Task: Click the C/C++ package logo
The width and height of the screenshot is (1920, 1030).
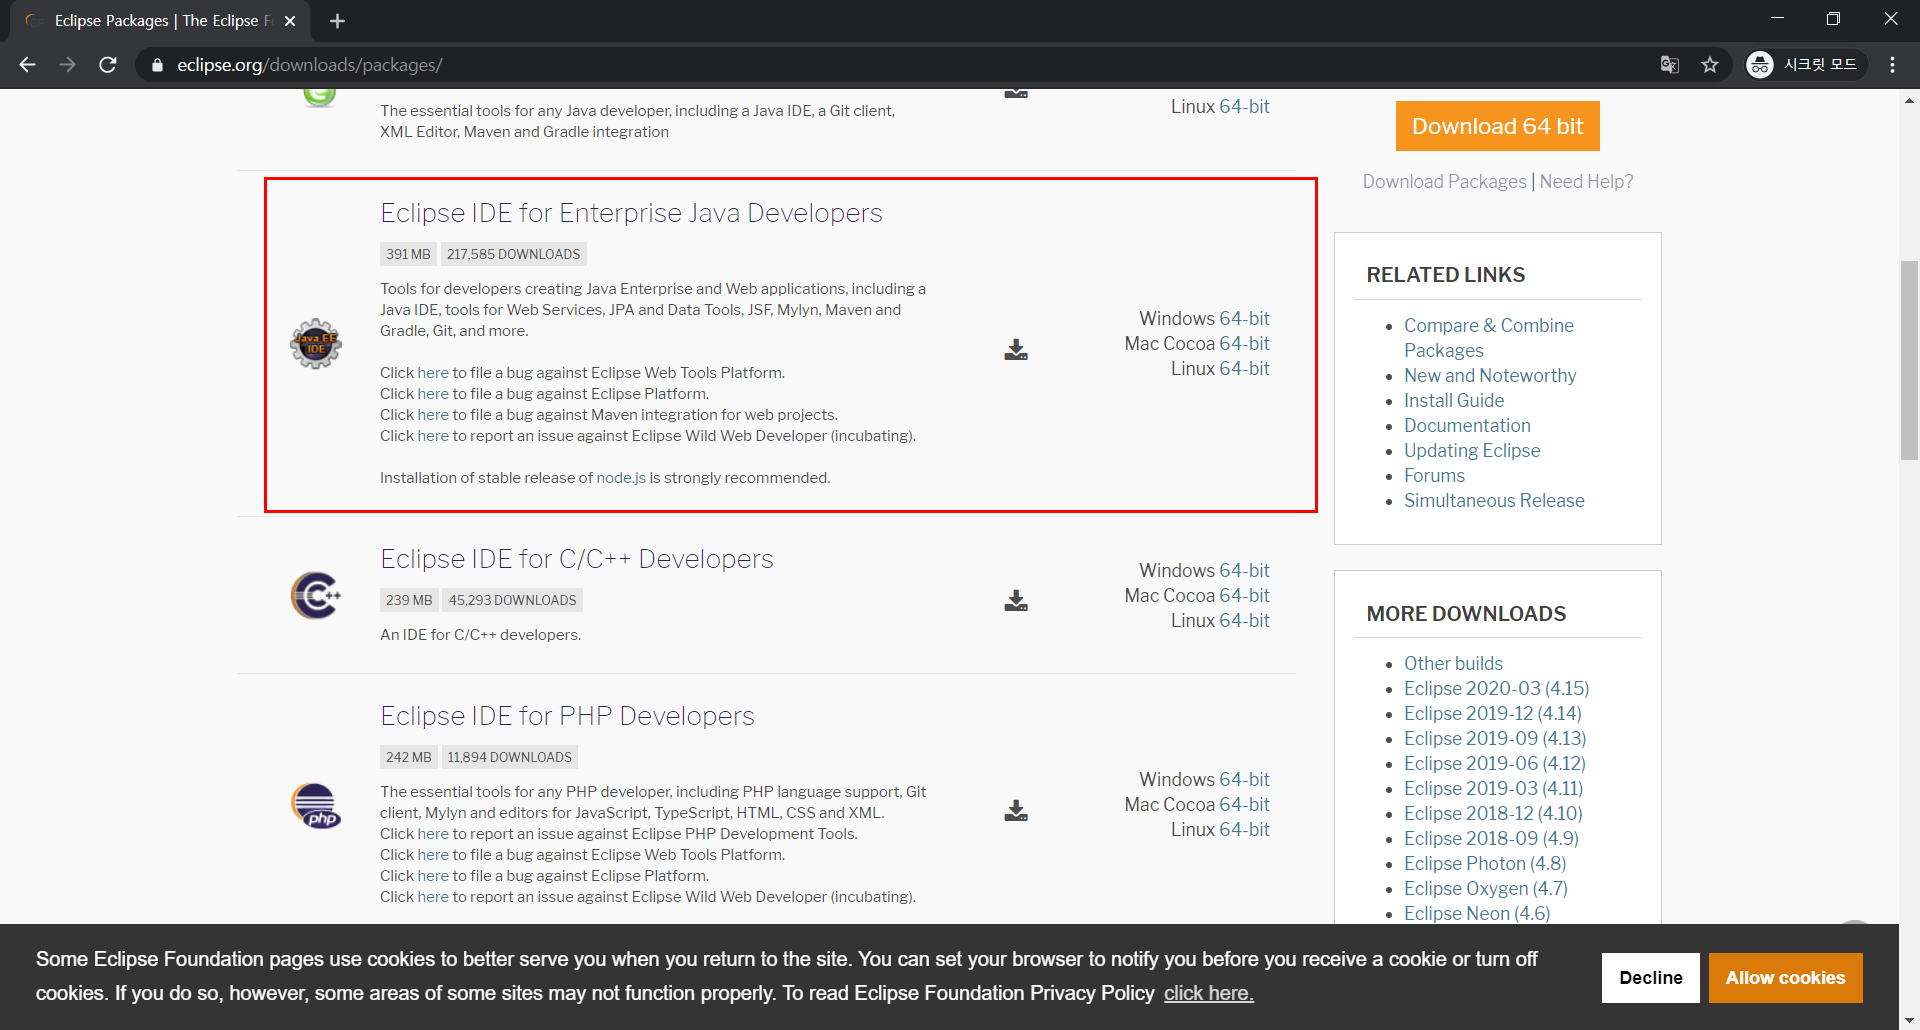Action: pos(316,596)
